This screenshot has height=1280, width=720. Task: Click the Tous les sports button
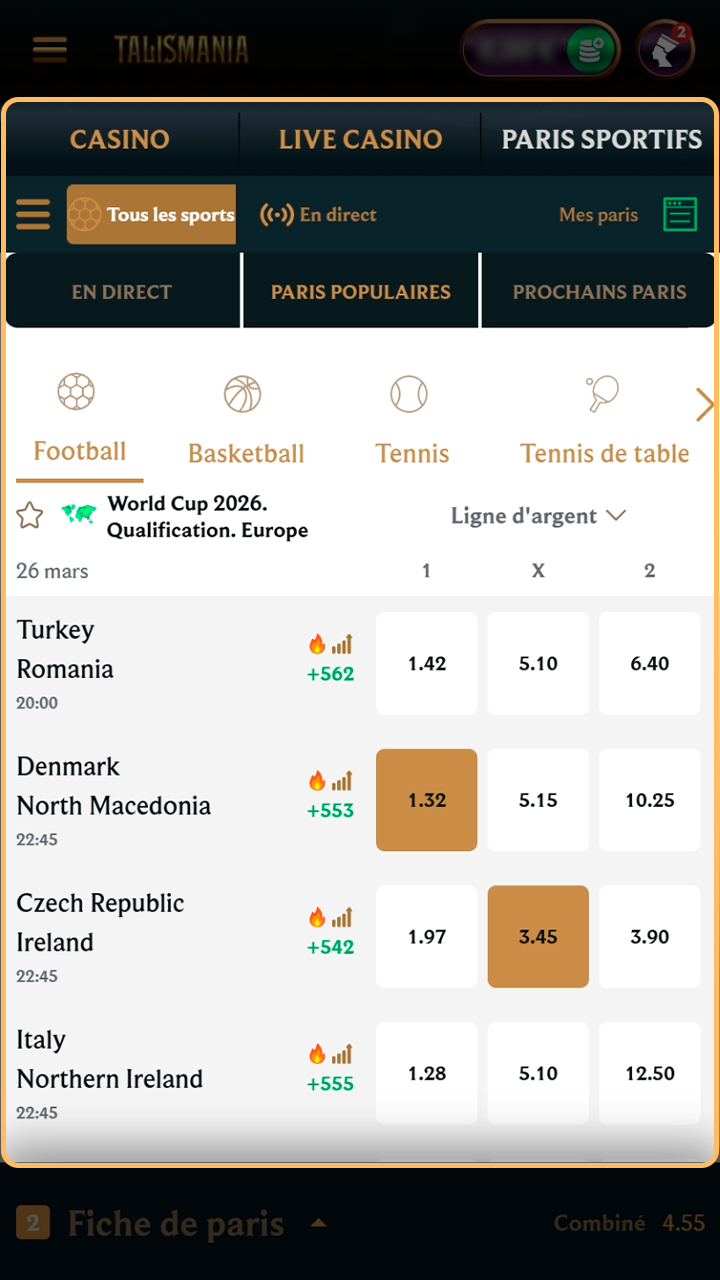point(151,214)
